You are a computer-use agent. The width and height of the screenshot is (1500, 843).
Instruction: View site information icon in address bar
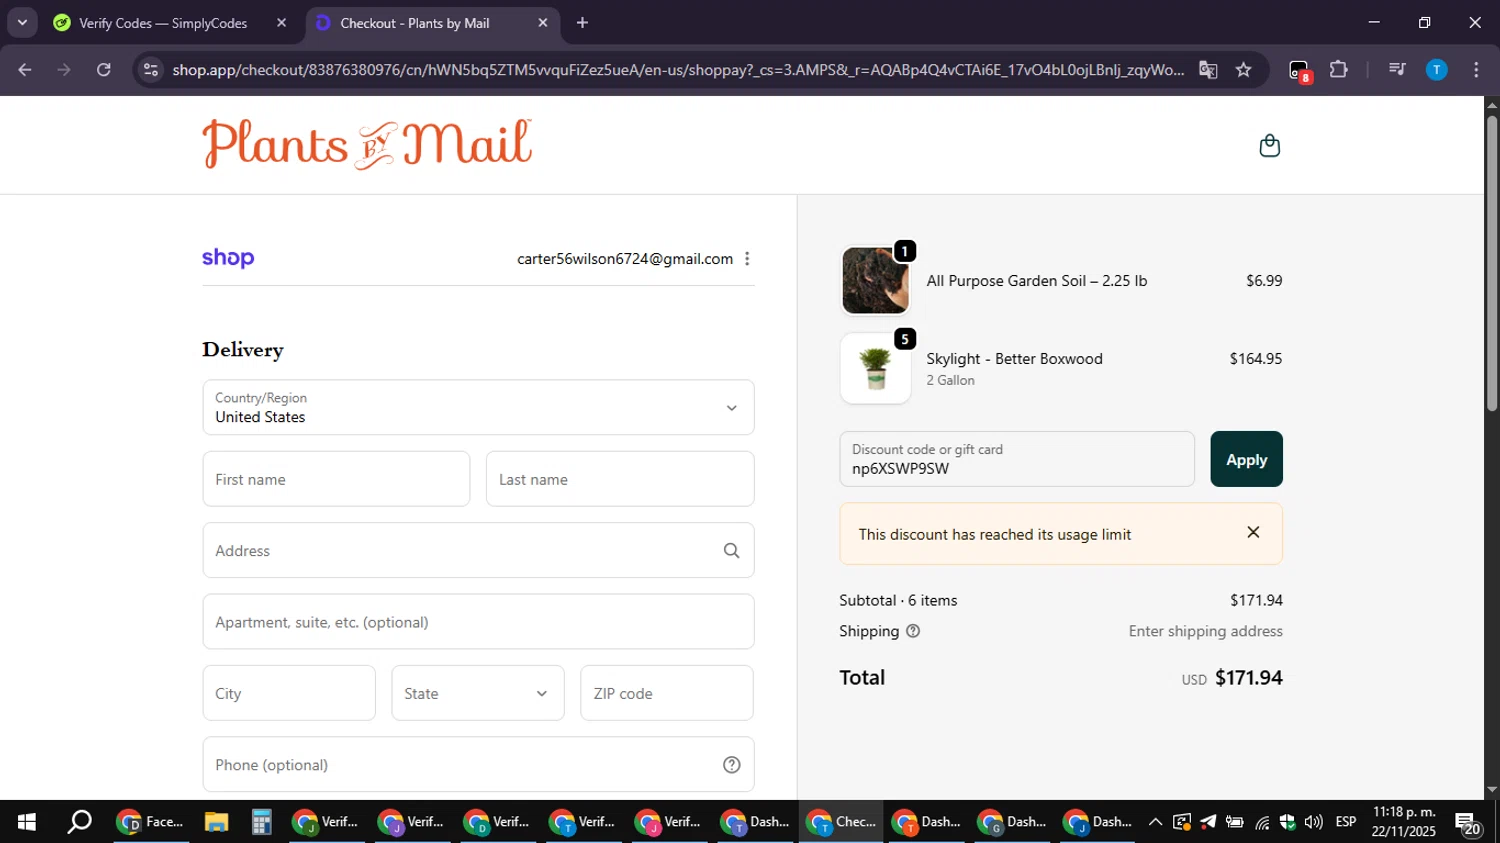(x=151, y=70)
